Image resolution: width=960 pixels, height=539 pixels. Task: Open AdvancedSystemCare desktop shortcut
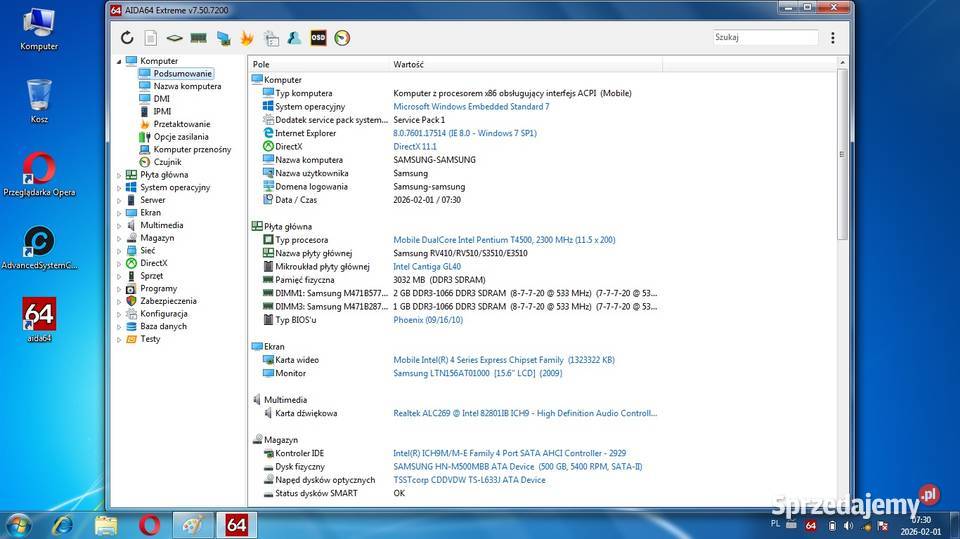pos(39,248)
